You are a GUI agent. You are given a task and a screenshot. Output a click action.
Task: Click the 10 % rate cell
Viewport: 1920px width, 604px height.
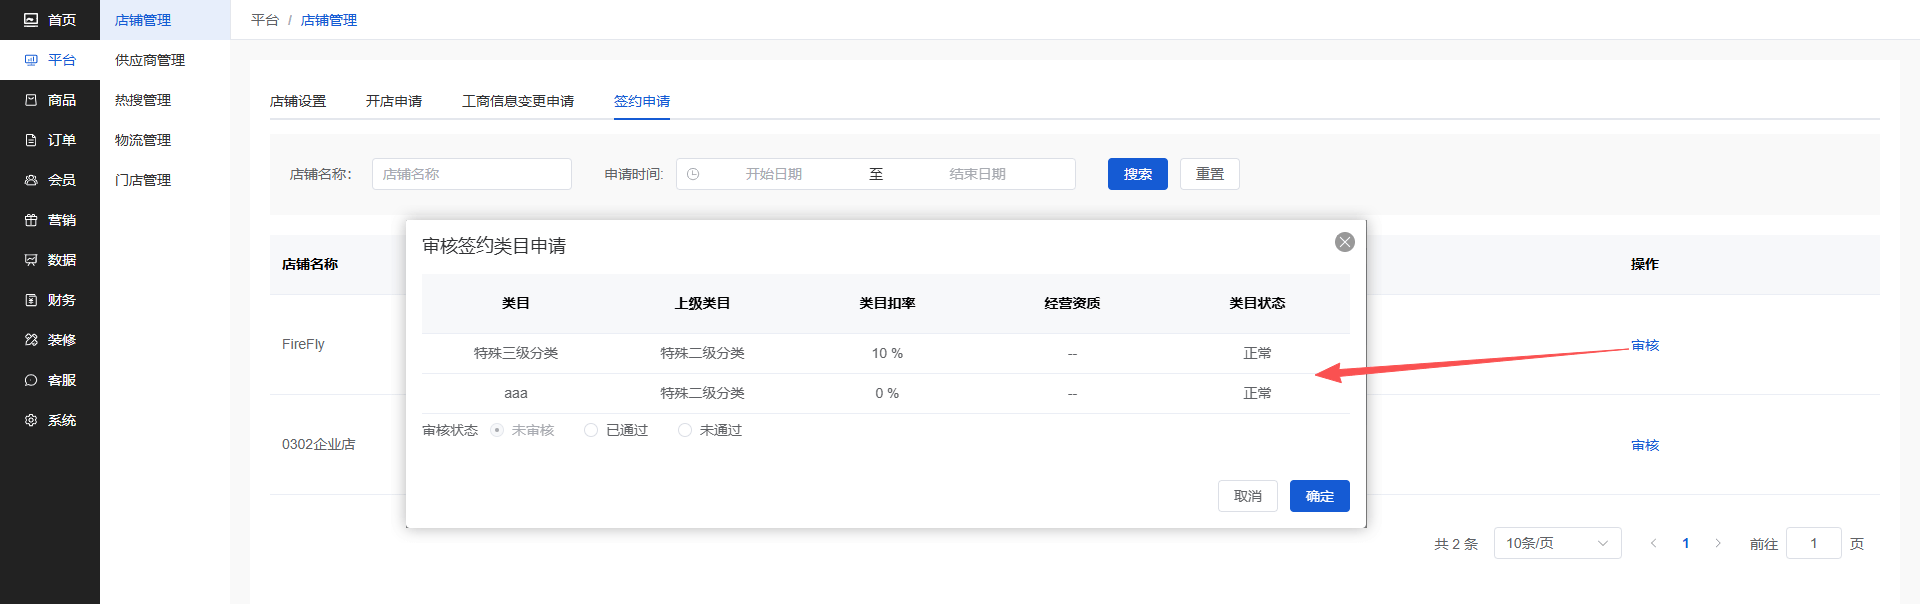(887, 353)
